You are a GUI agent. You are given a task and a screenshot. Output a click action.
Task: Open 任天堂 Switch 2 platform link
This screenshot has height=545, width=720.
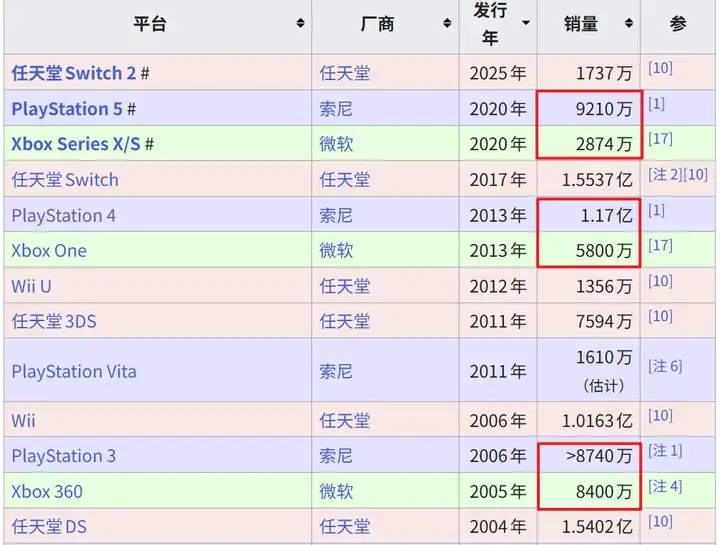point(74,73)
